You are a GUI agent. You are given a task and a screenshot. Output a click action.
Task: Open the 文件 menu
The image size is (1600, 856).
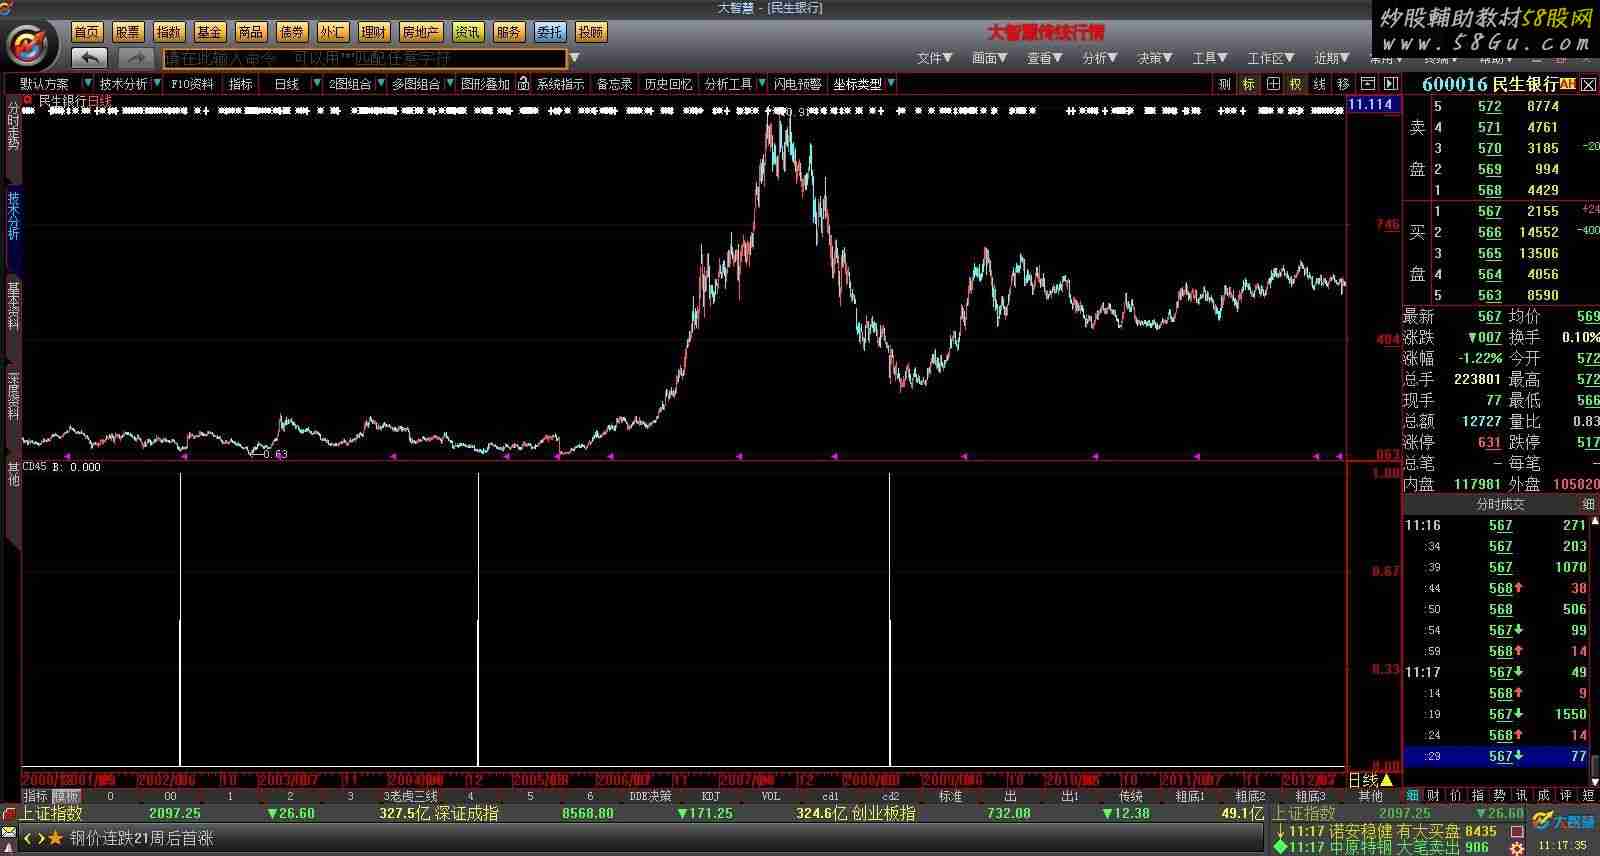coord(934,58)
